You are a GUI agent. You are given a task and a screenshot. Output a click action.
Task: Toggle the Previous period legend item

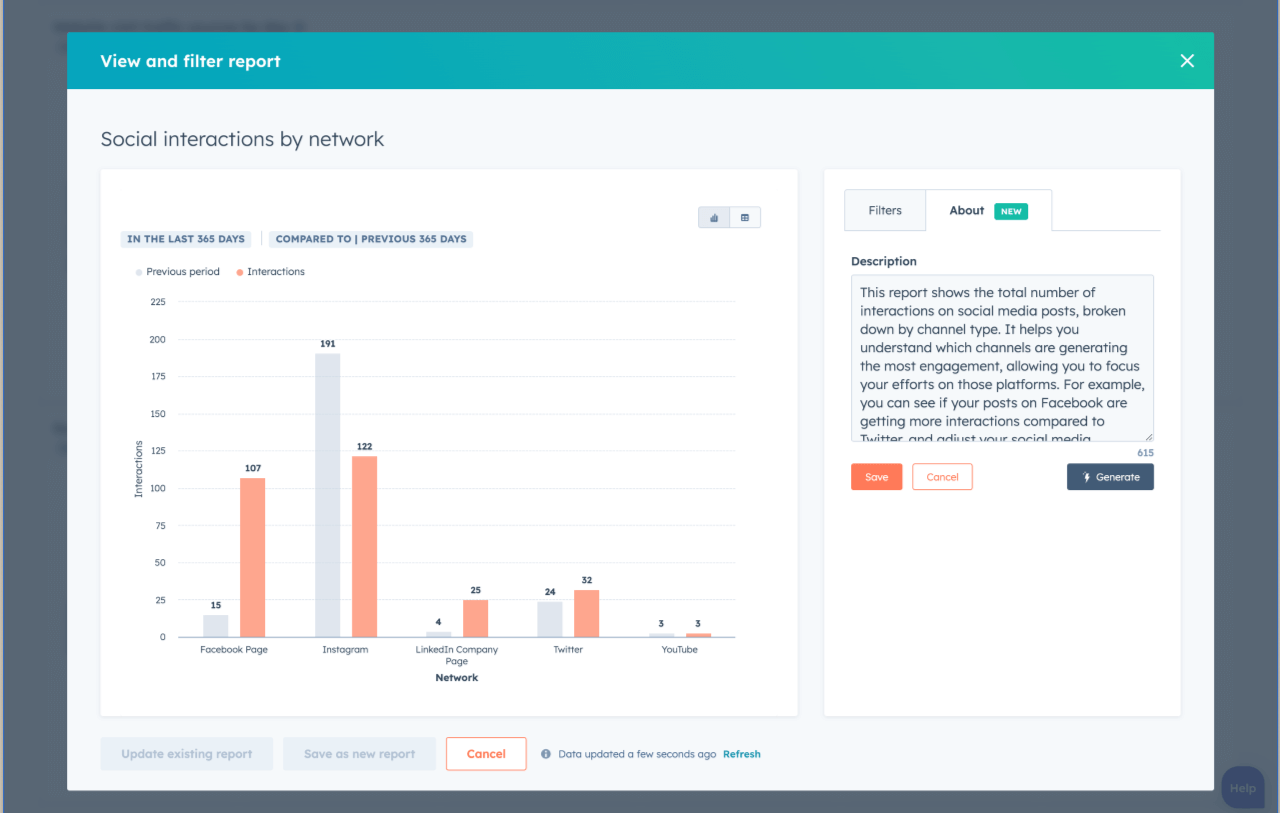coord(178,272)
